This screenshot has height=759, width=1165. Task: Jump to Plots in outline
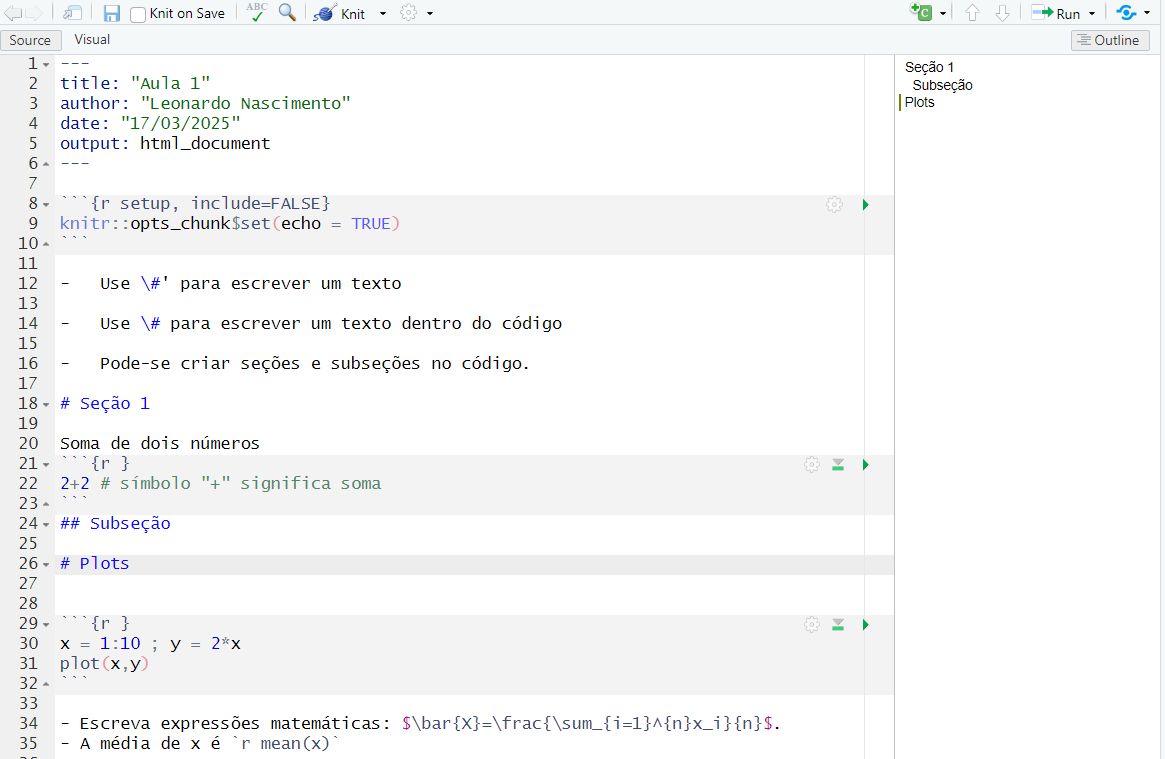click(x=920, y=102)
